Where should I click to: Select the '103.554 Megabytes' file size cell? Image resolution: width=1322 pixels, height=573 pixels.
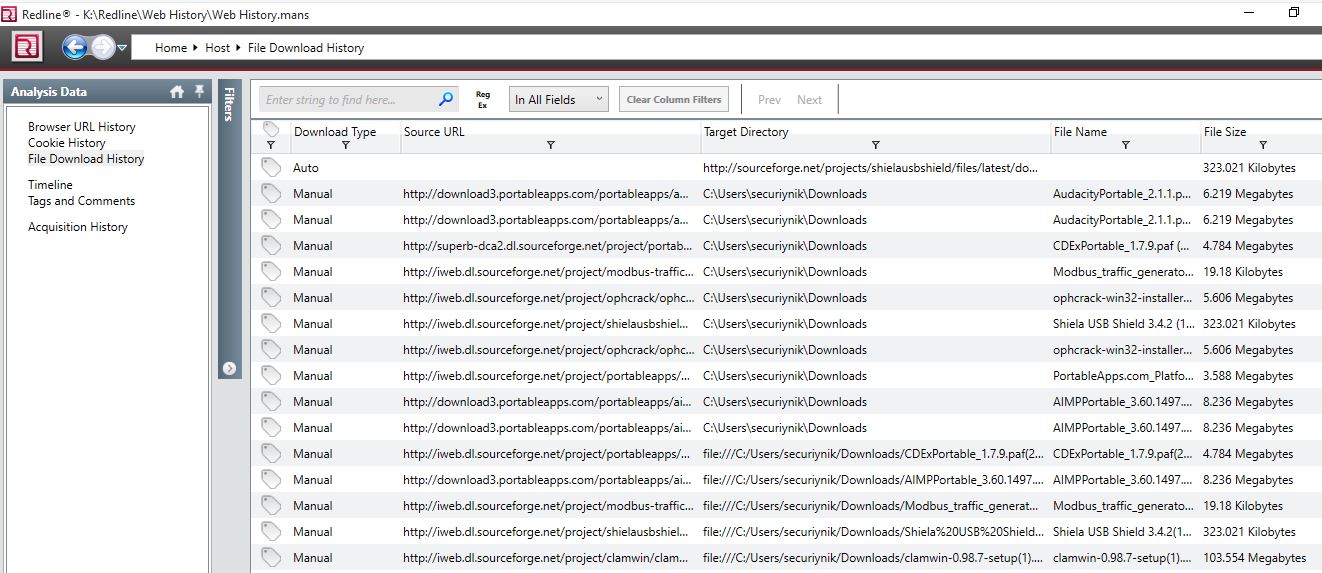coord(1254,558)
